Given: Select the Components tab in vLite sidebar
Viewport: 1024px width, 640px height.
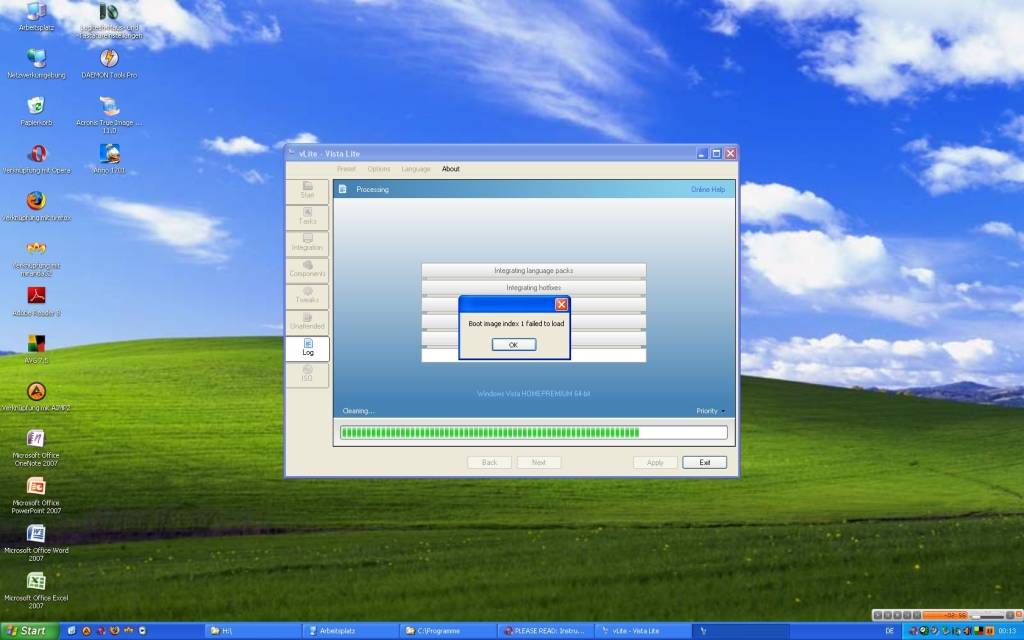Looking at the screenshot, I should 308,269.
